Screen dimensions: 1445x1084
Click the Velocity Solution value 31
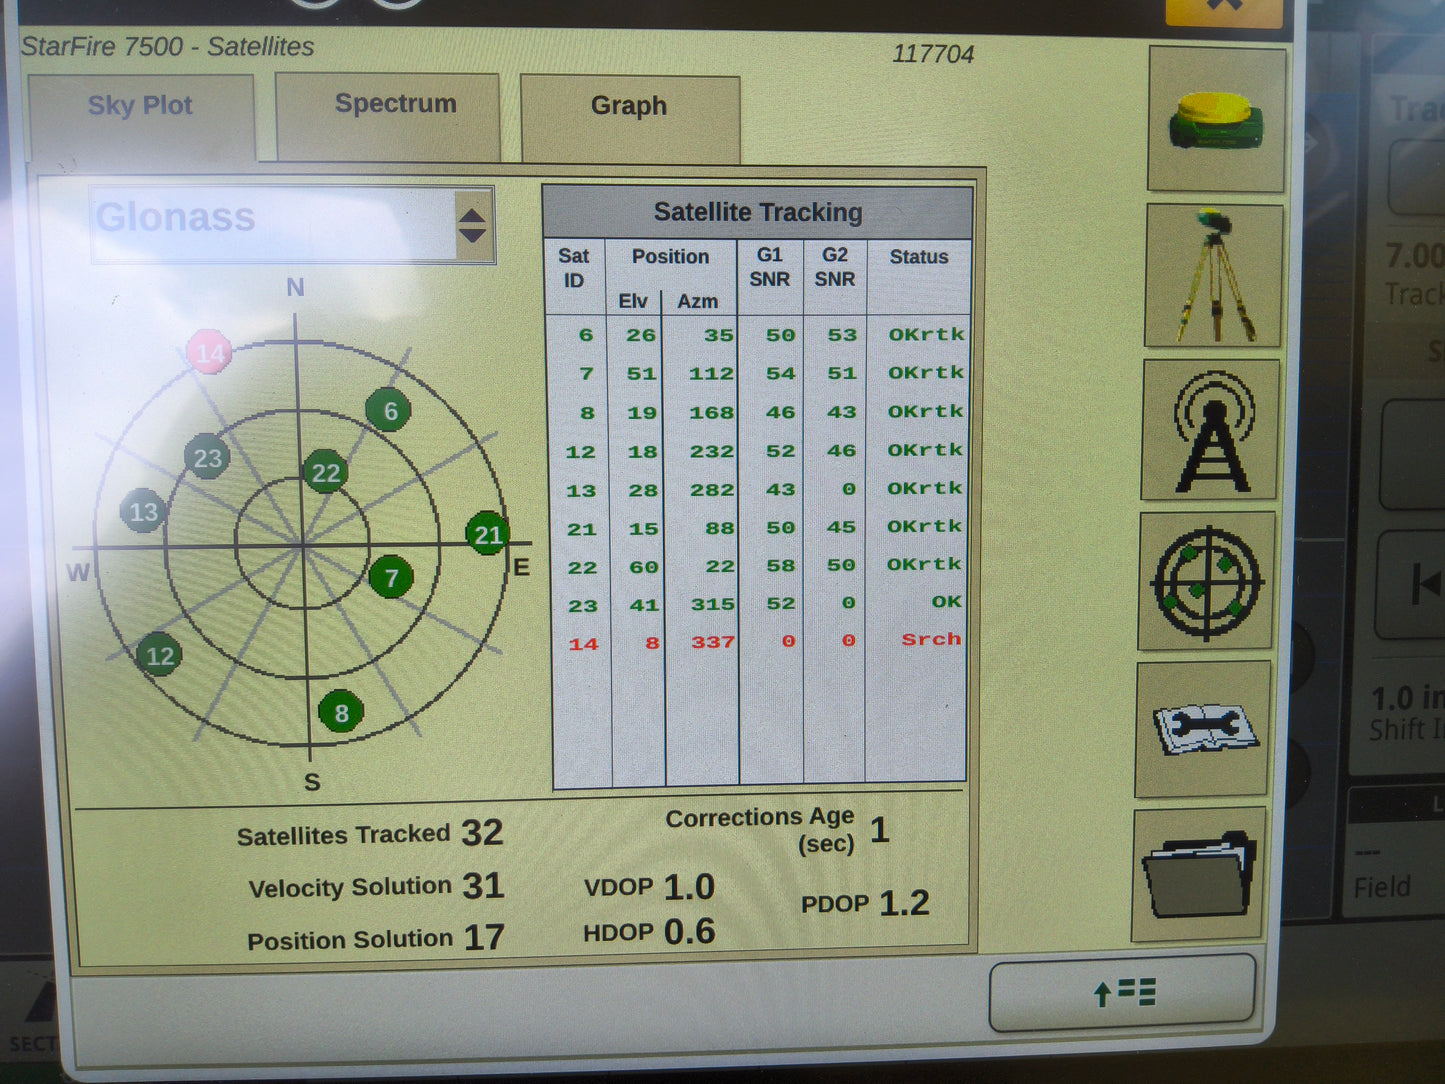[483, 885]
